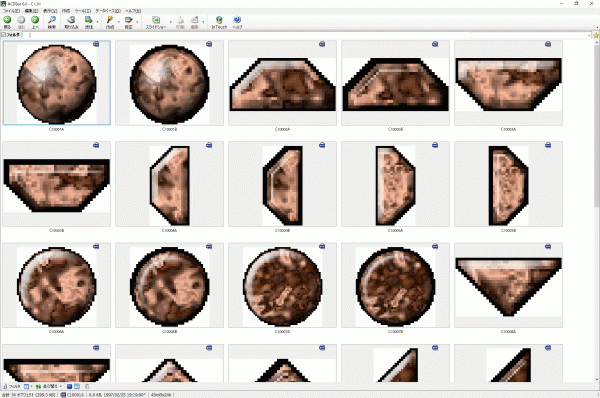Click the favorites star at the path bar end

pyautogui.click(x=596, y=35)
